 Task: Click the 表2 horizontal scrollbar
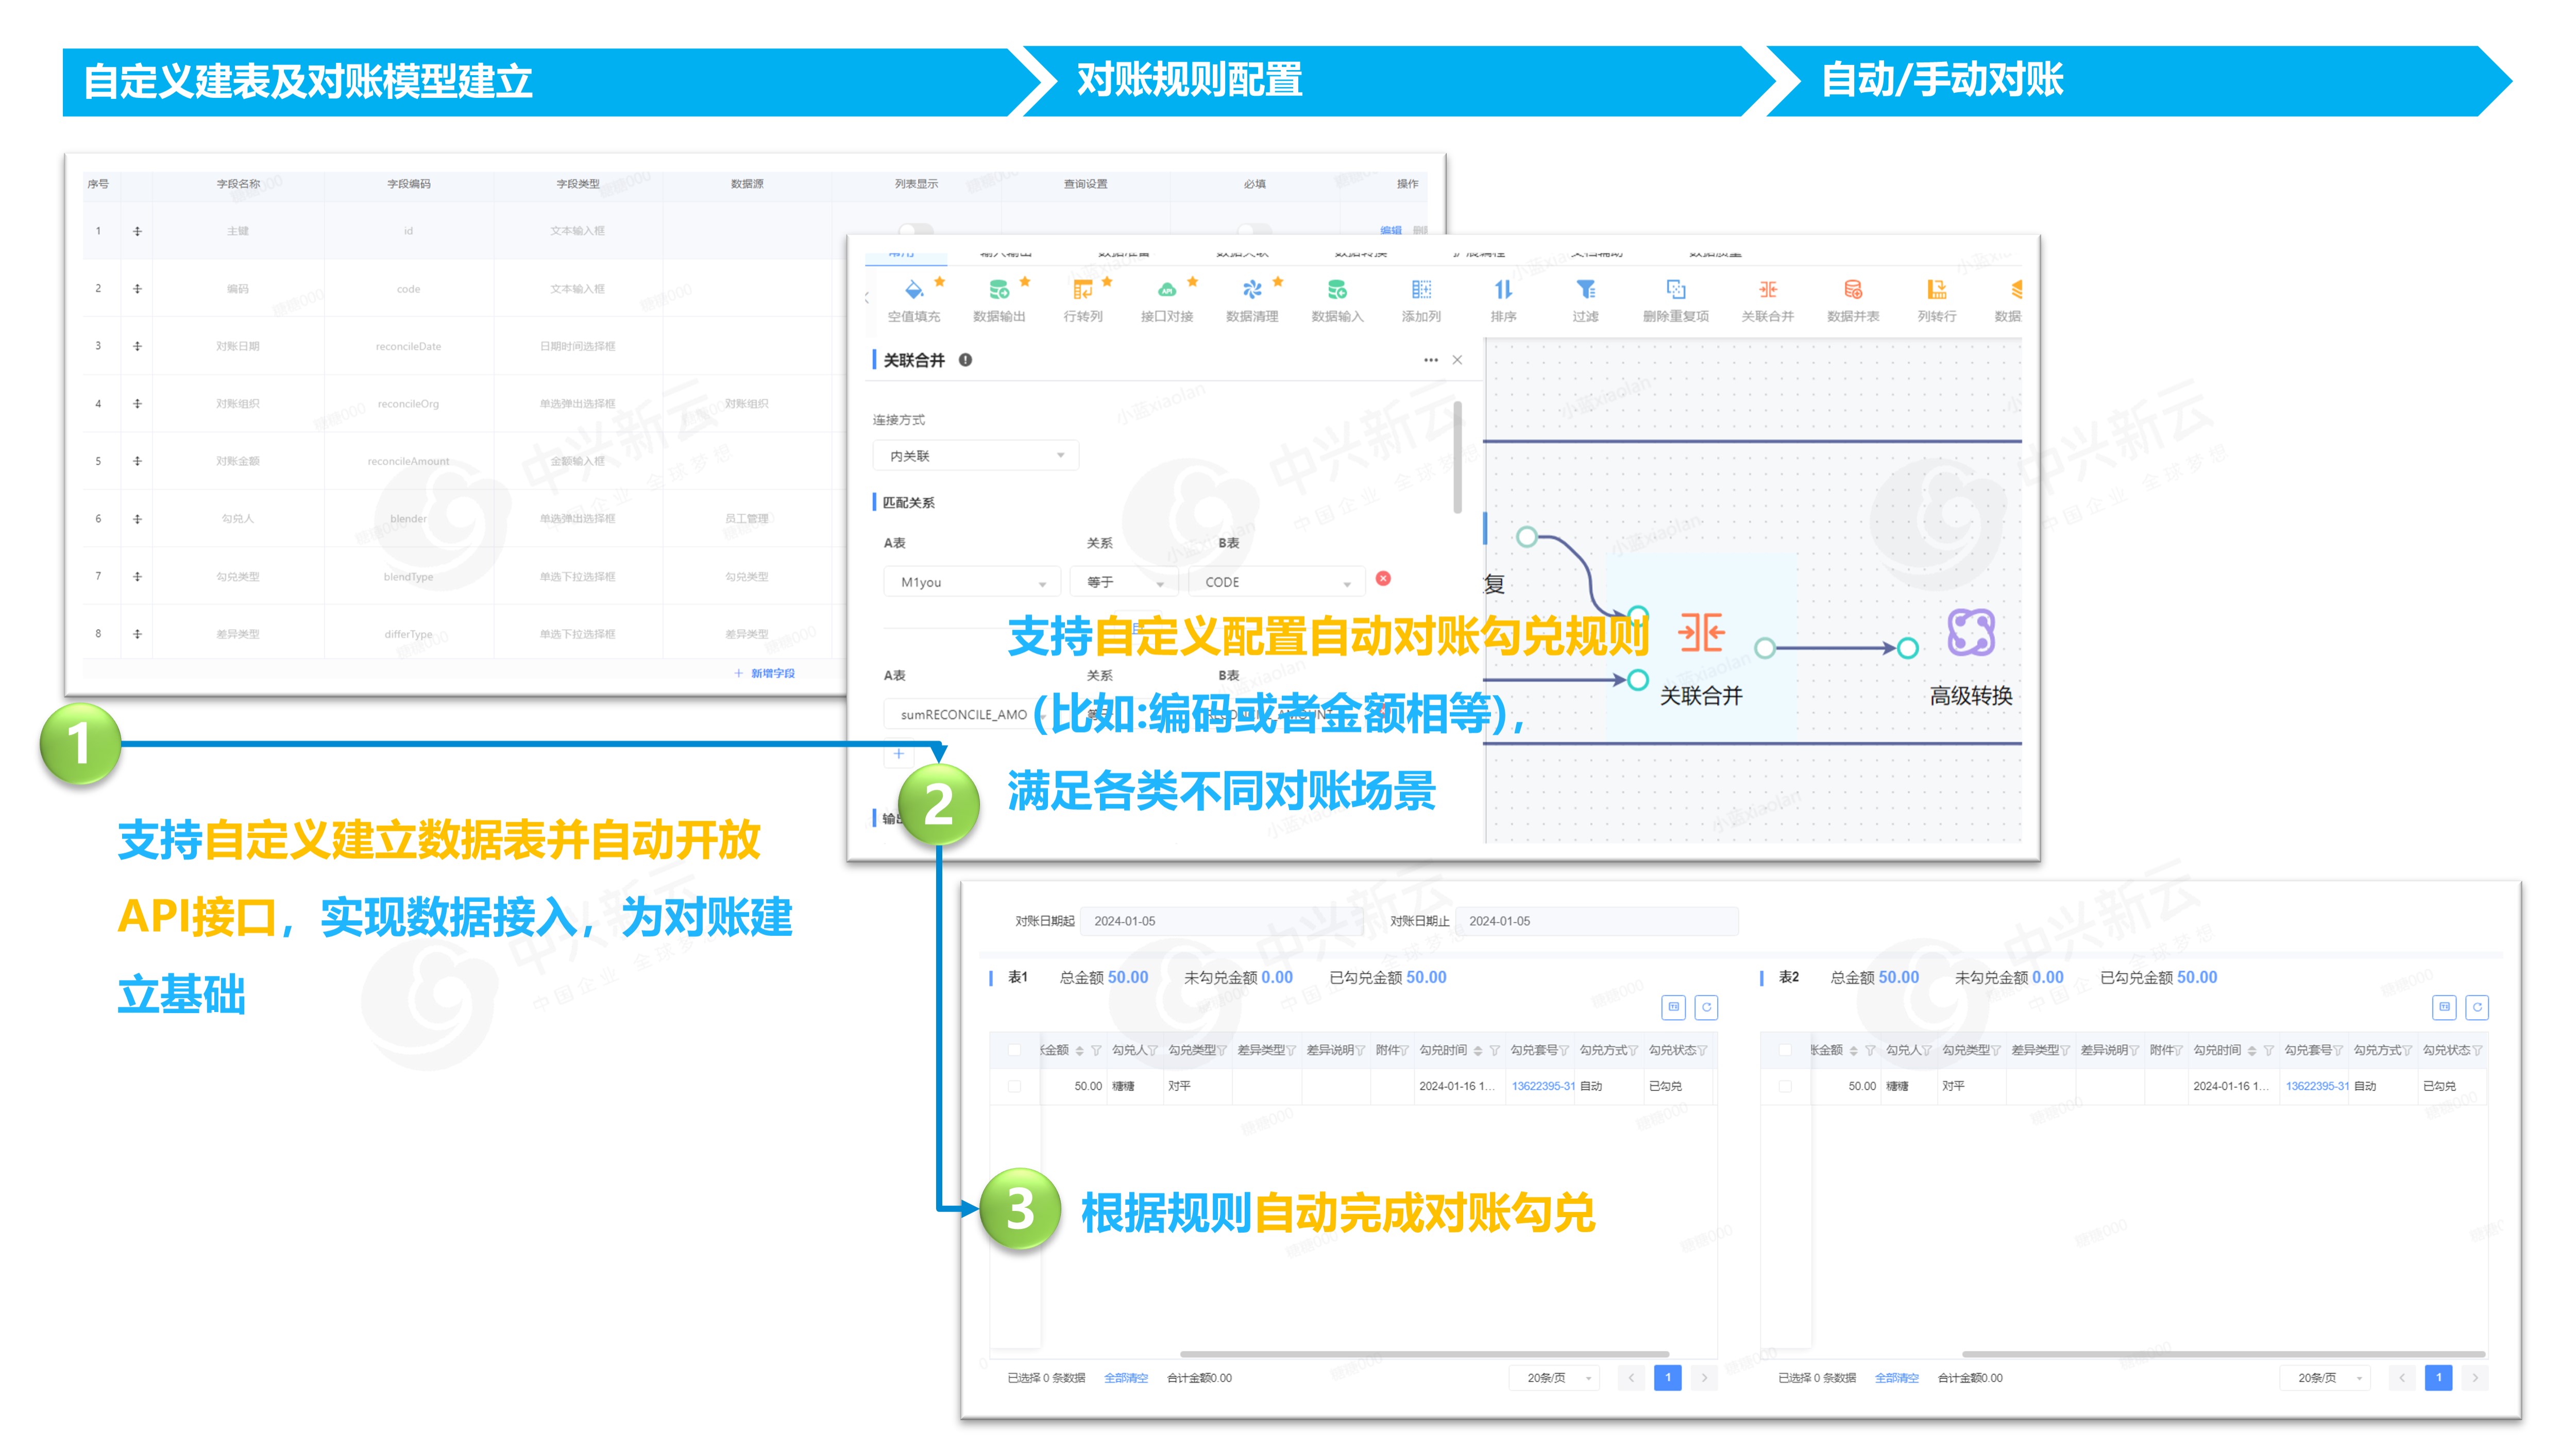[x=2224, y=1354]
